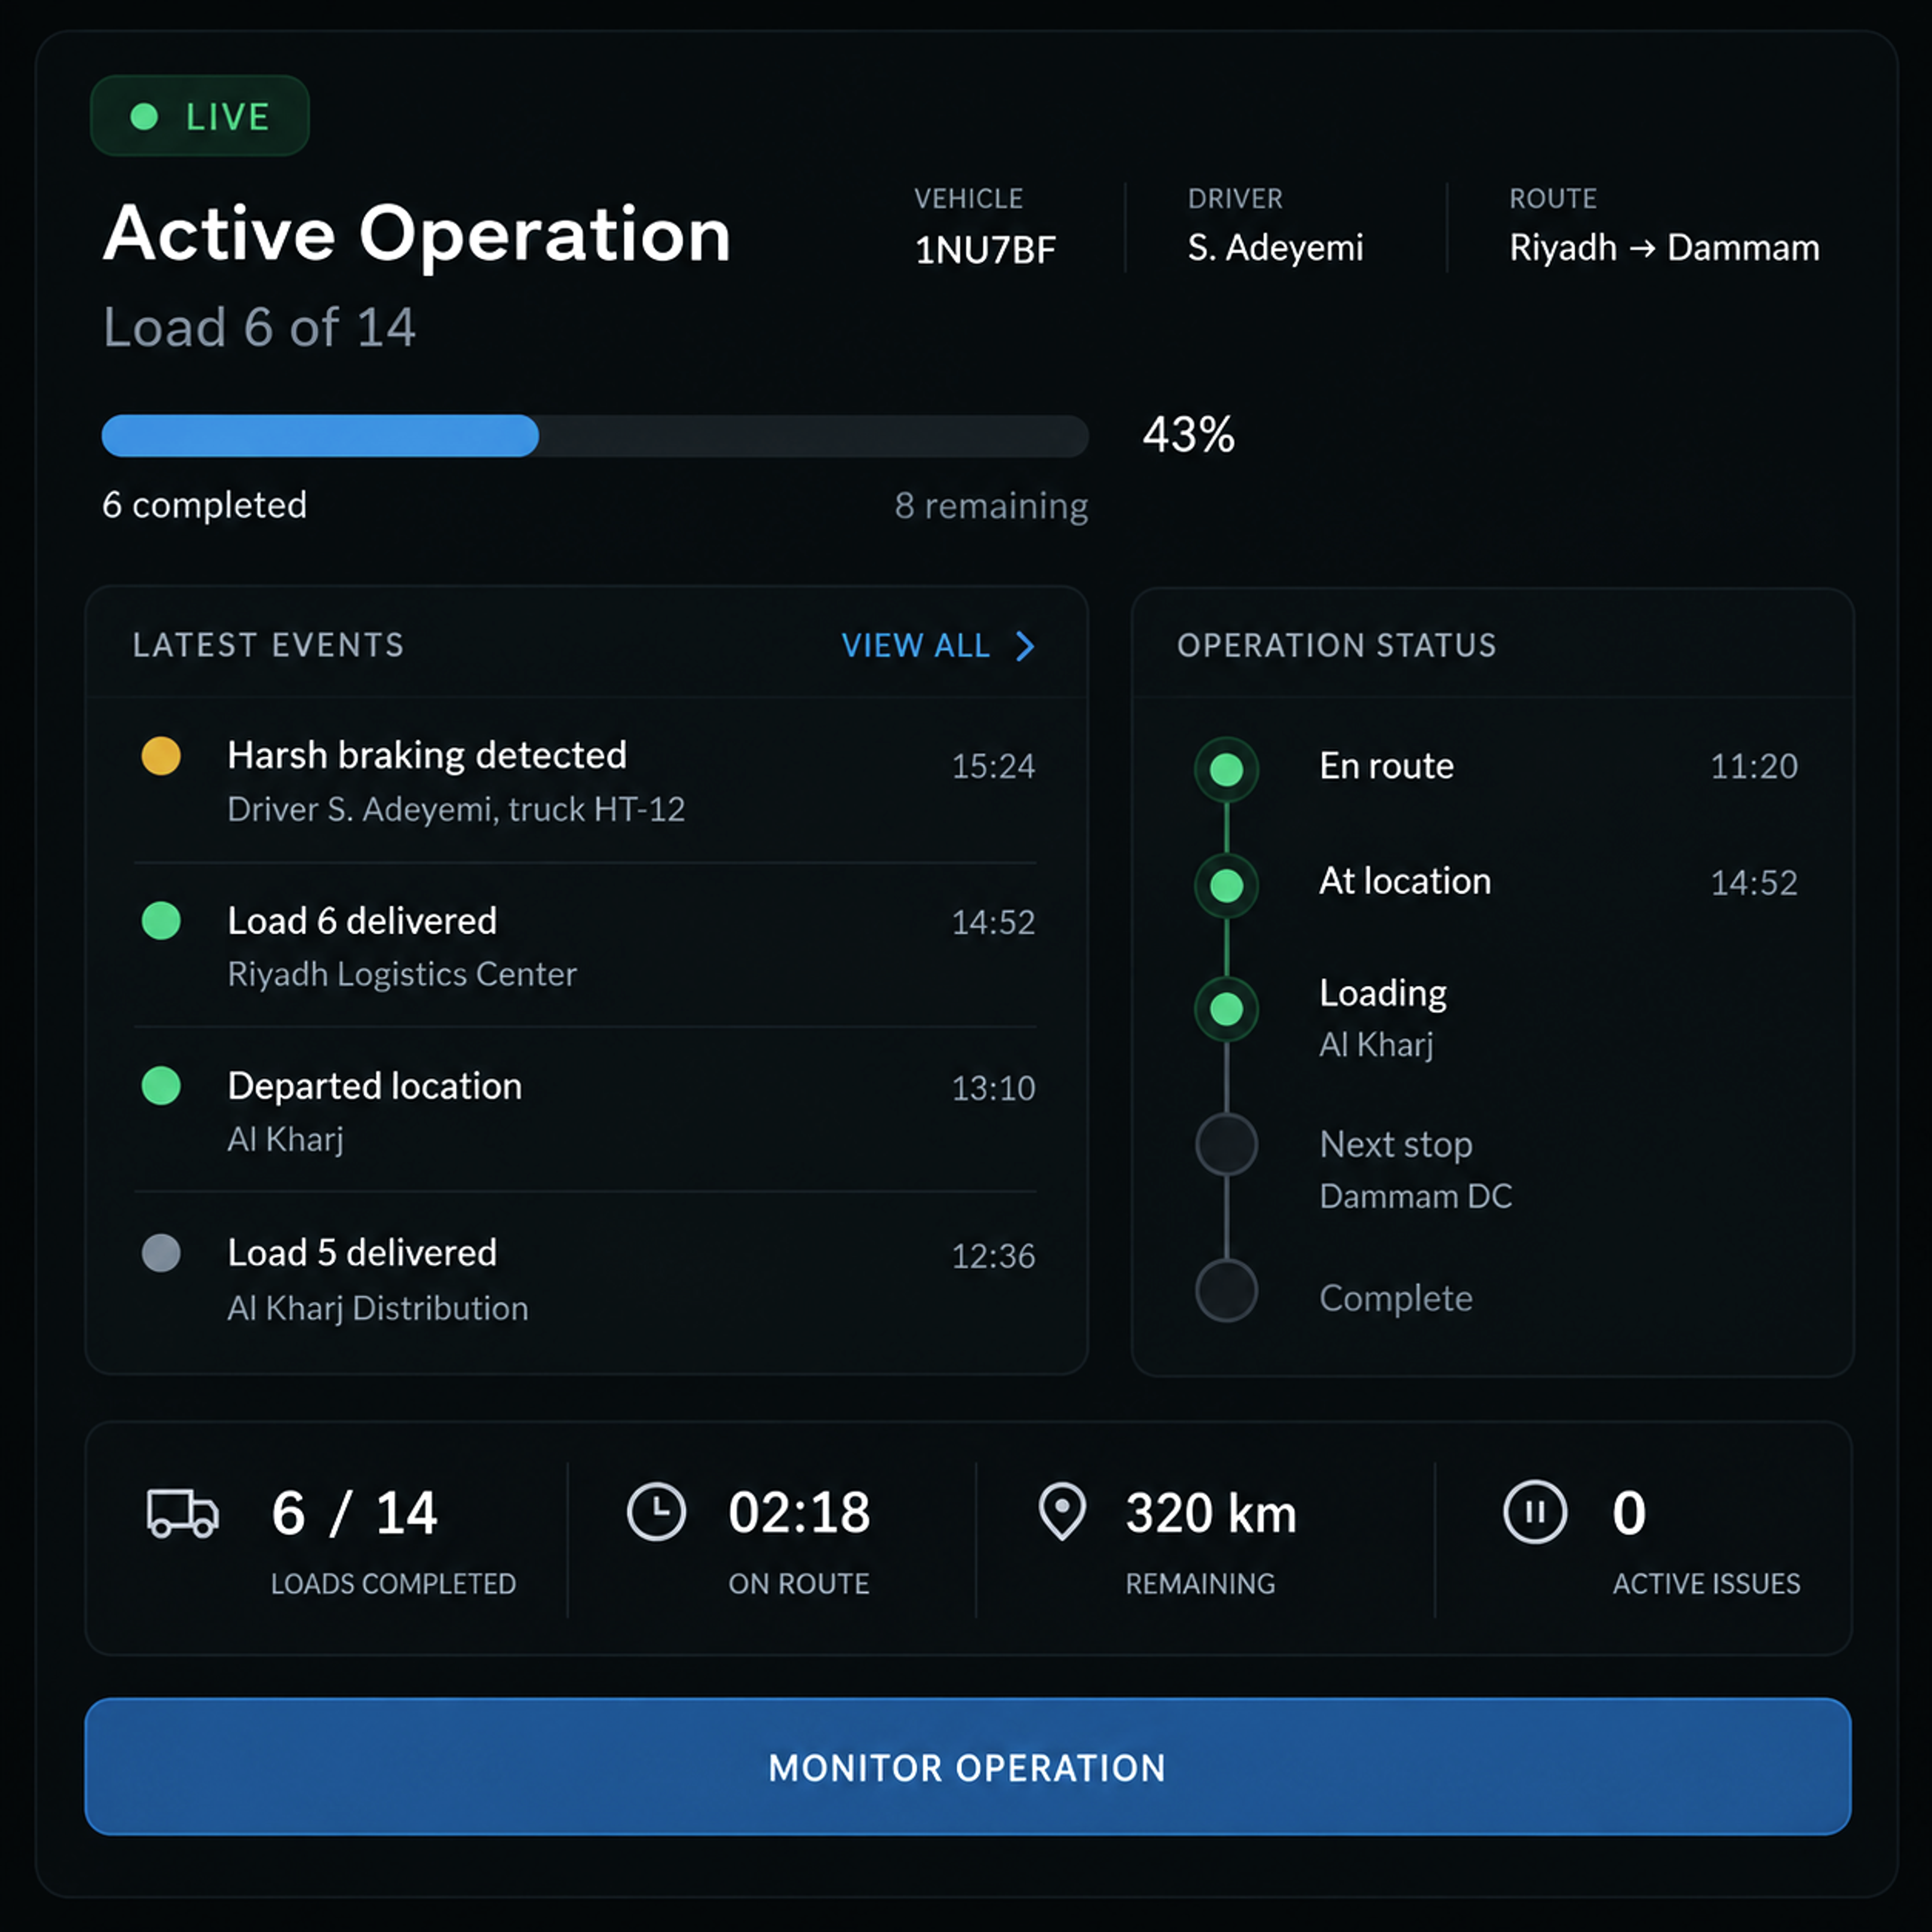
Task: Click the 15:24 event timestamp
Action: 993,766
